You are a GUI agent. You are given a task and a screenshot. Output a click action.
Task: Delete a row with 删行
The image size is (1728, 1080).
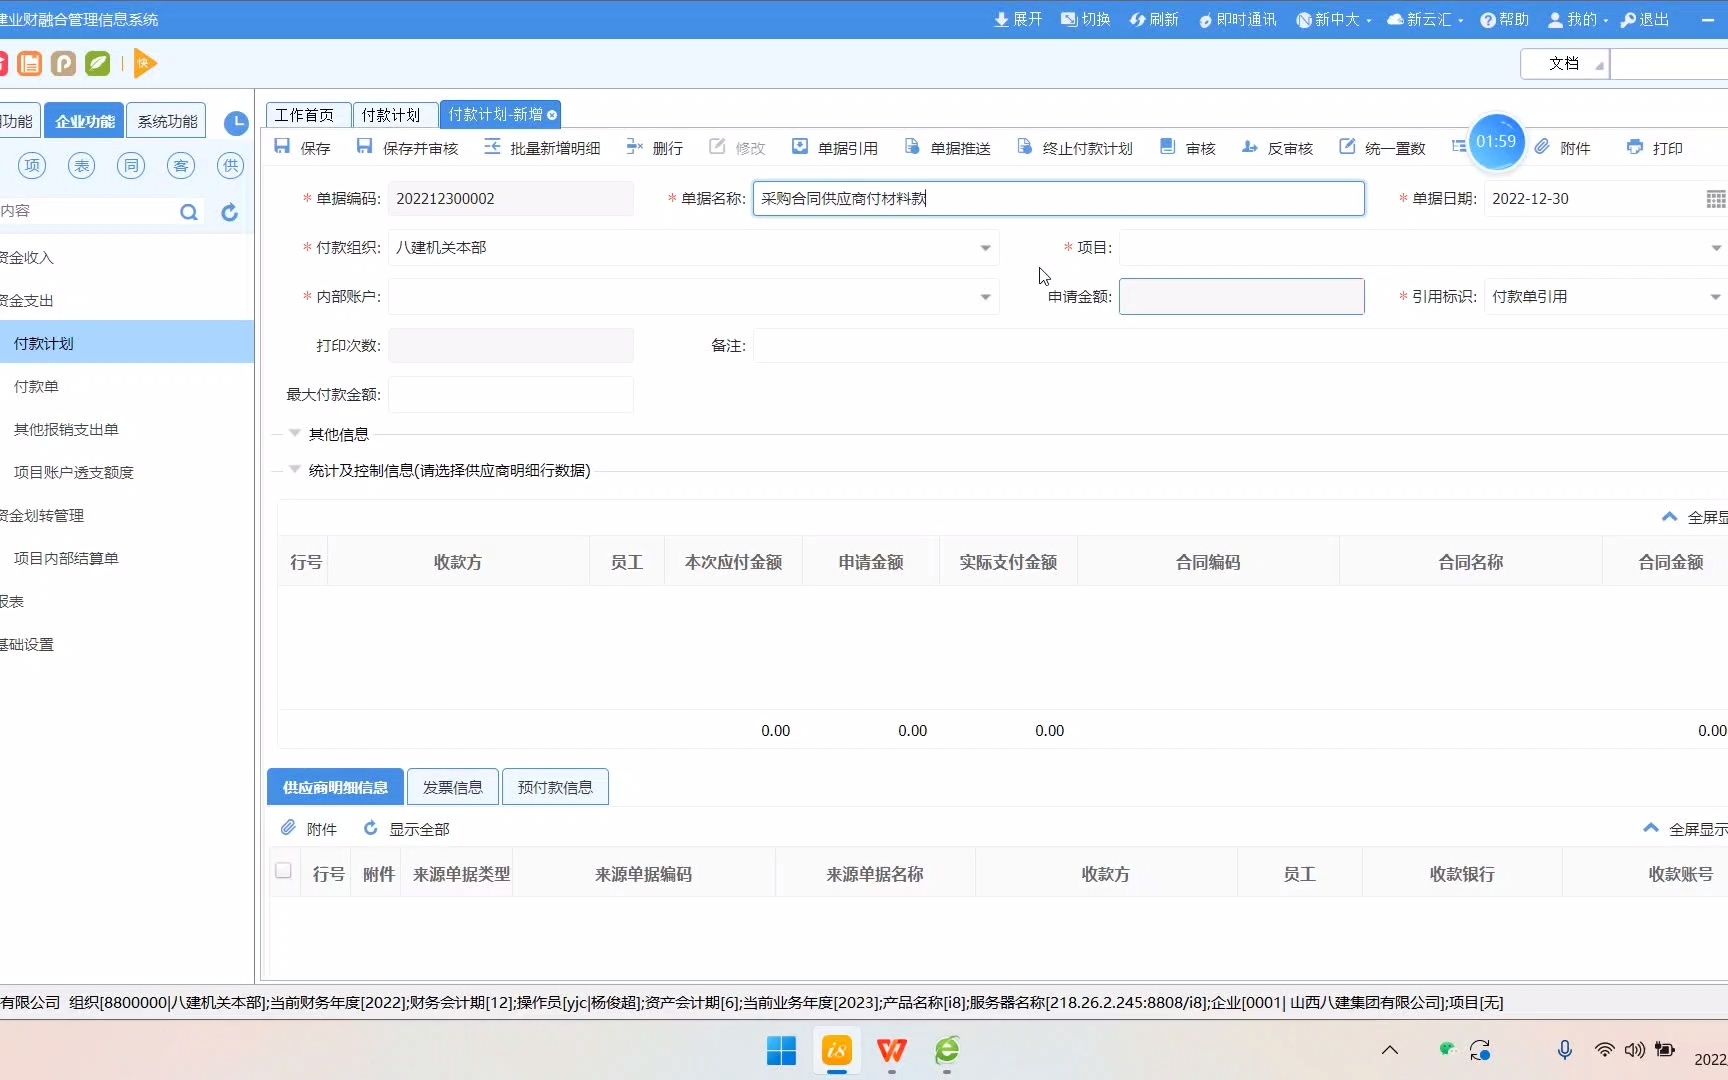655,148
